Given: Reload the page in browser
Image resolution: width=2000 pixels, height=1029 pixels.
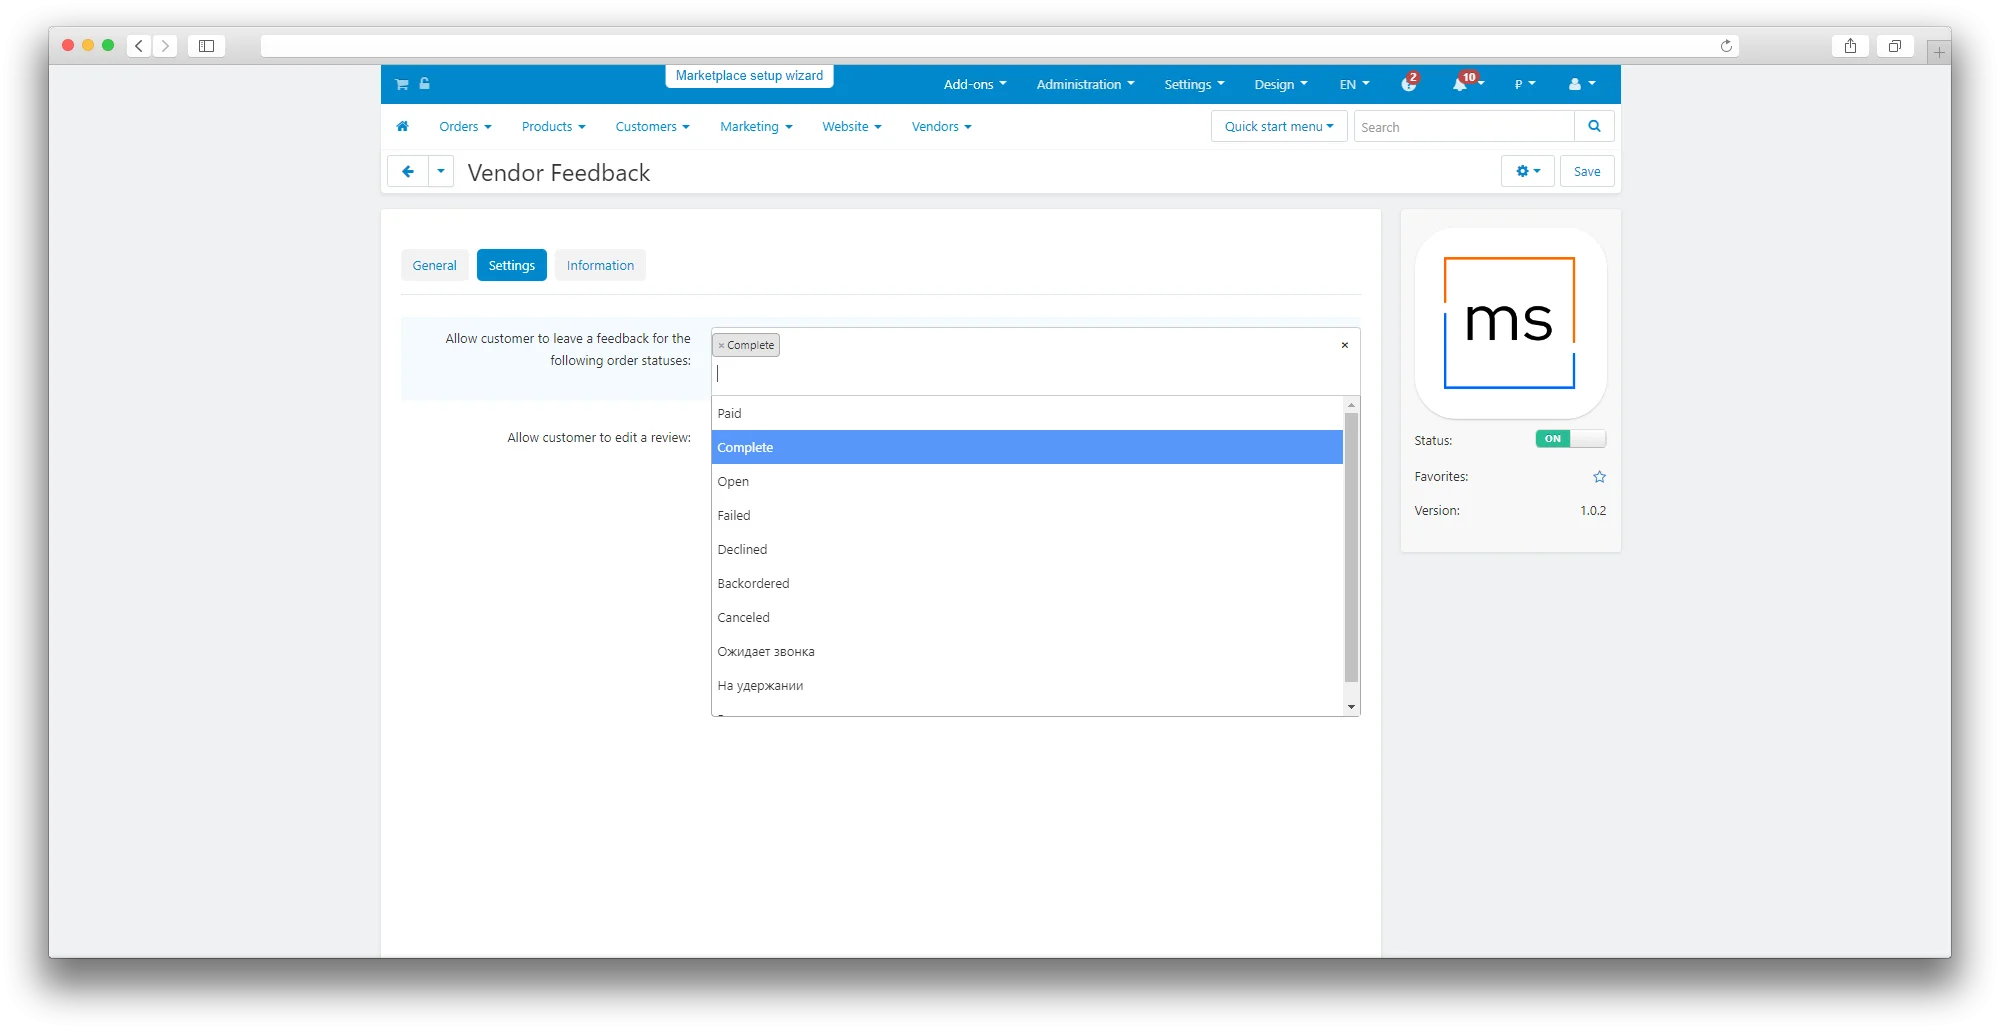Looking at the screenshot, I should point(1726,46).
